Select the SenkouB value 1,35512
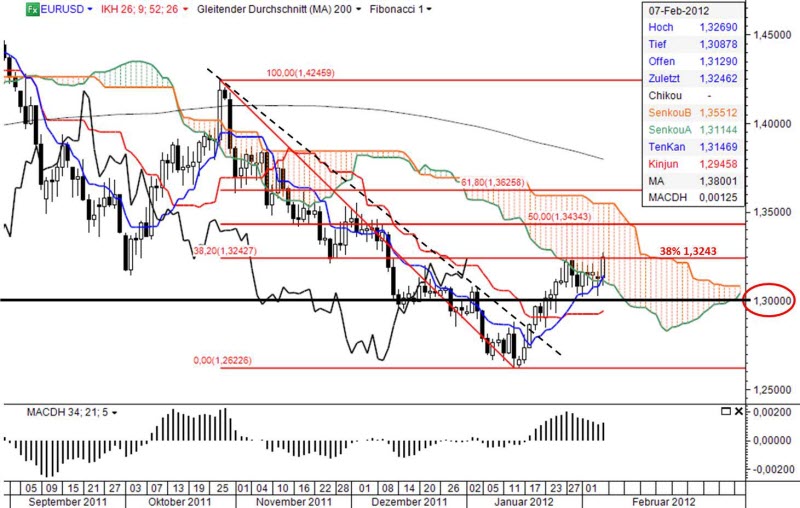This screenshot has height=508, width=800. point(718,113)
